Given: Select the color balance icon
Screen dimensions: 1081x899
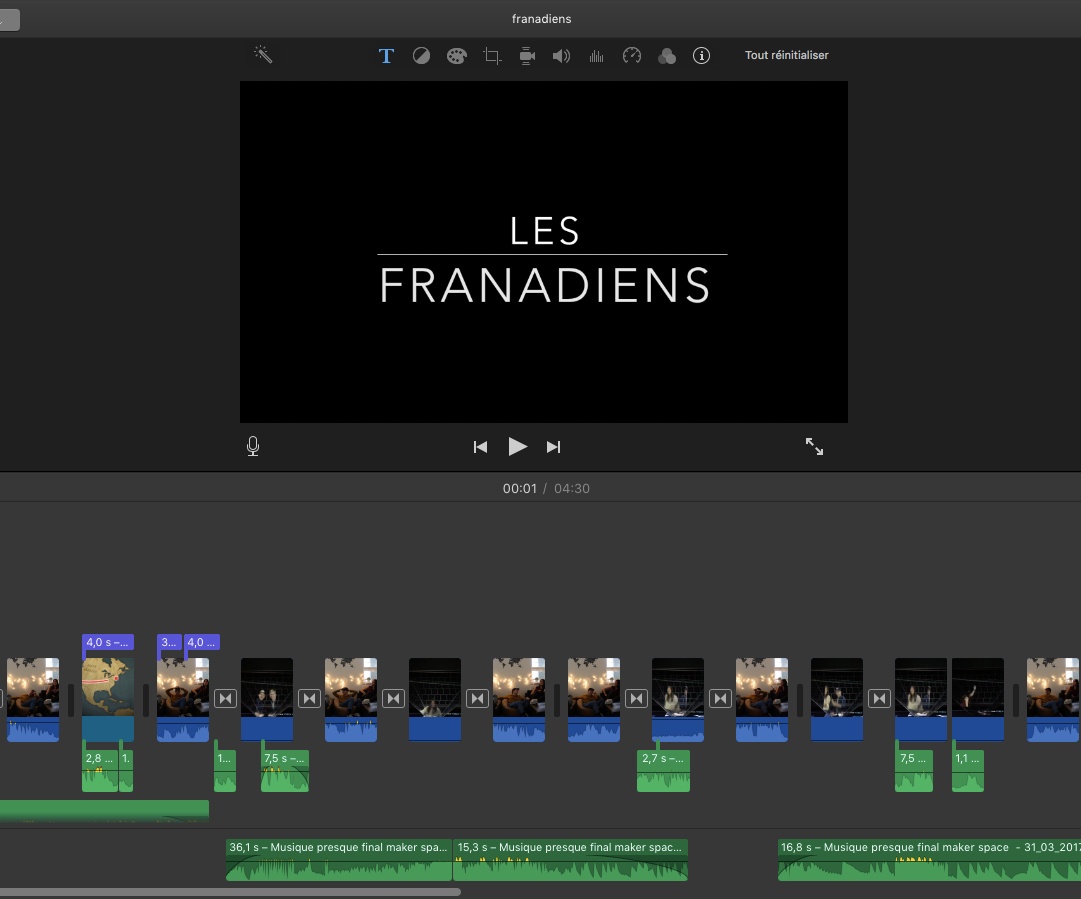Looking at the screenshot, I should pyautogui.click(x=421, y=55).
